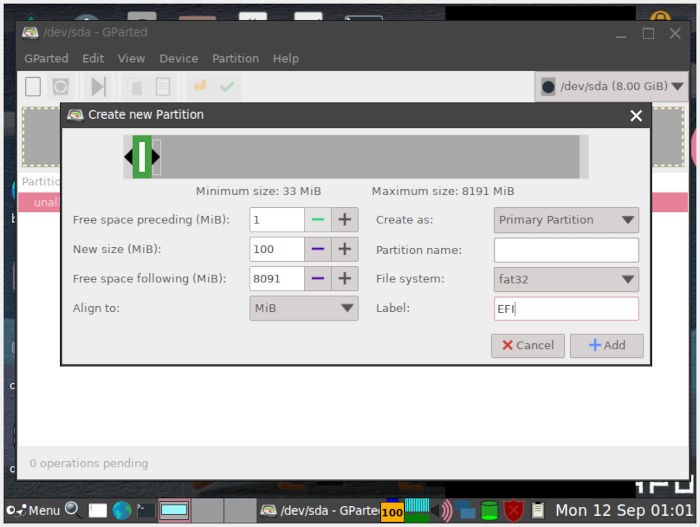
Task: Click the Paste partition toolbar icon
Action: point(162,86)
